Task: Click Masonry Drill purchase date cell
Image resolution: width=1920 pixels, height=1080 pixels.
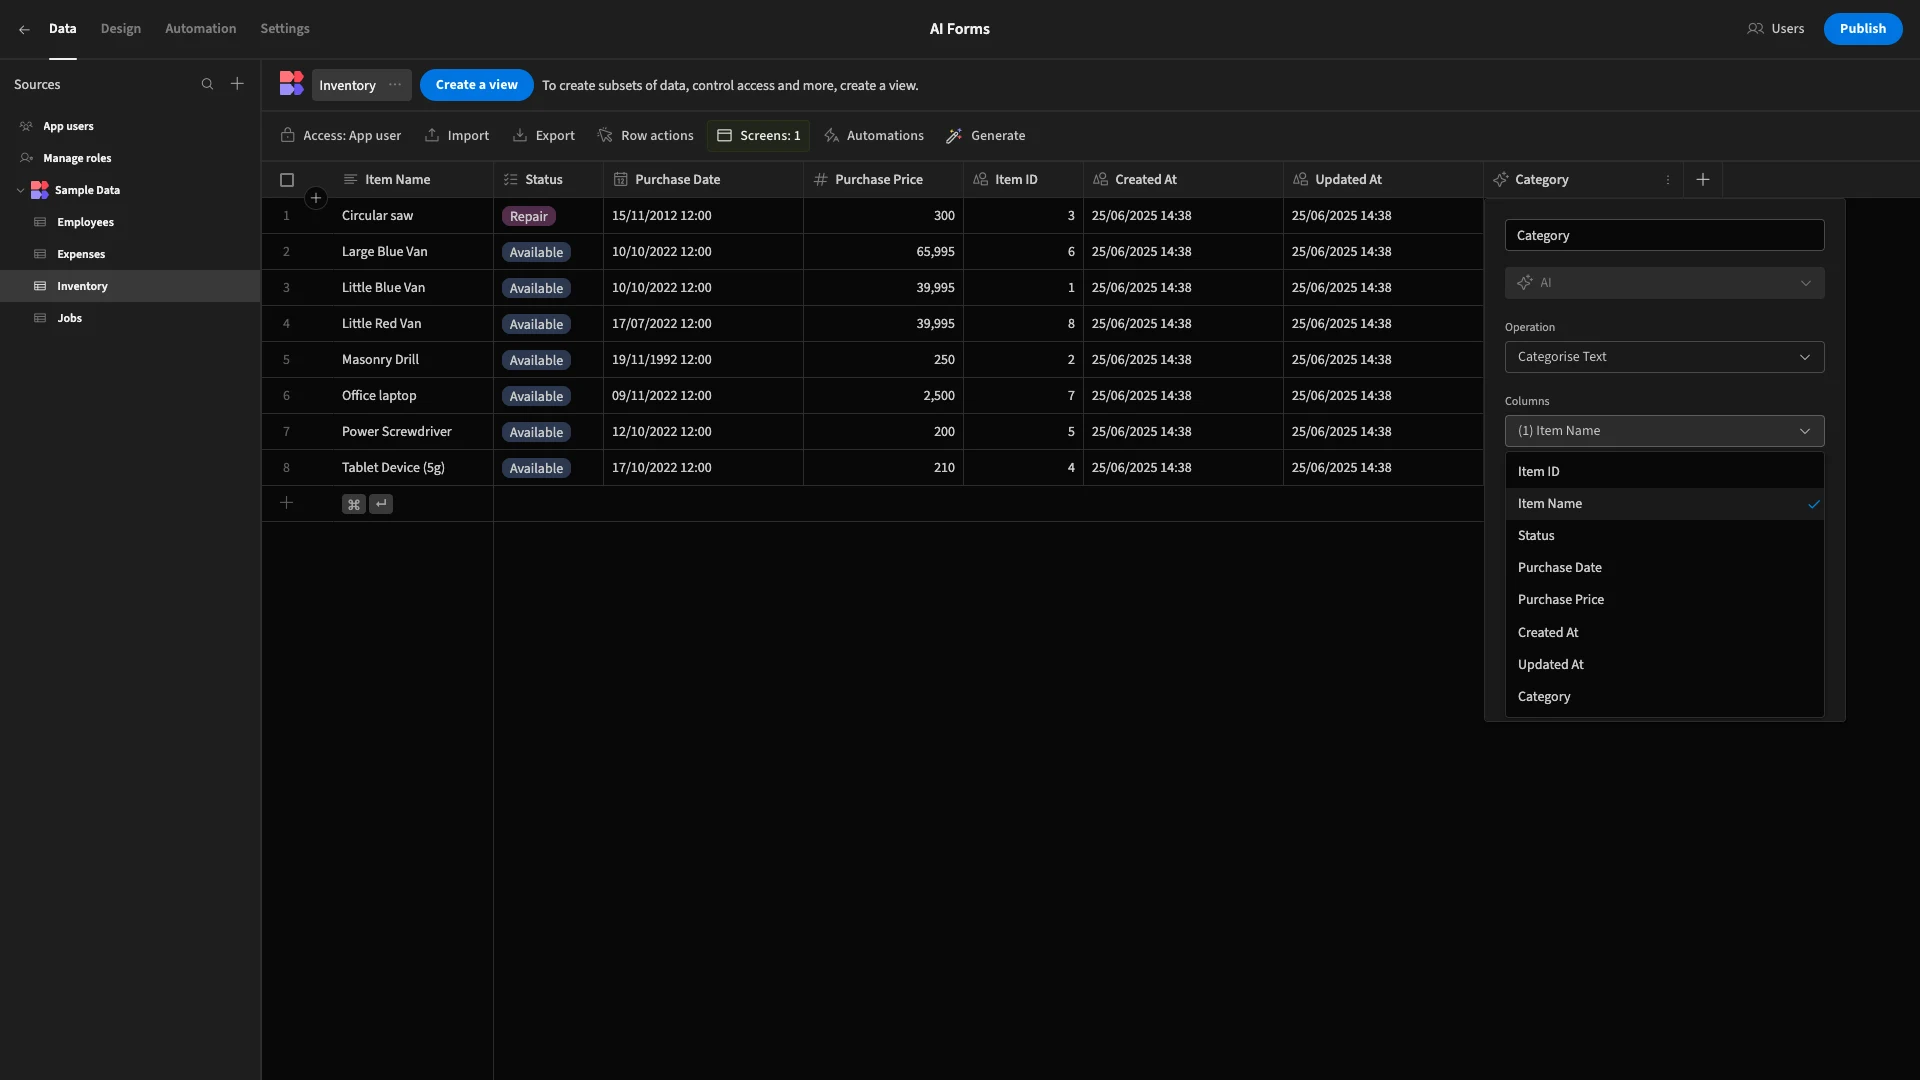Action: click(703, 360)
